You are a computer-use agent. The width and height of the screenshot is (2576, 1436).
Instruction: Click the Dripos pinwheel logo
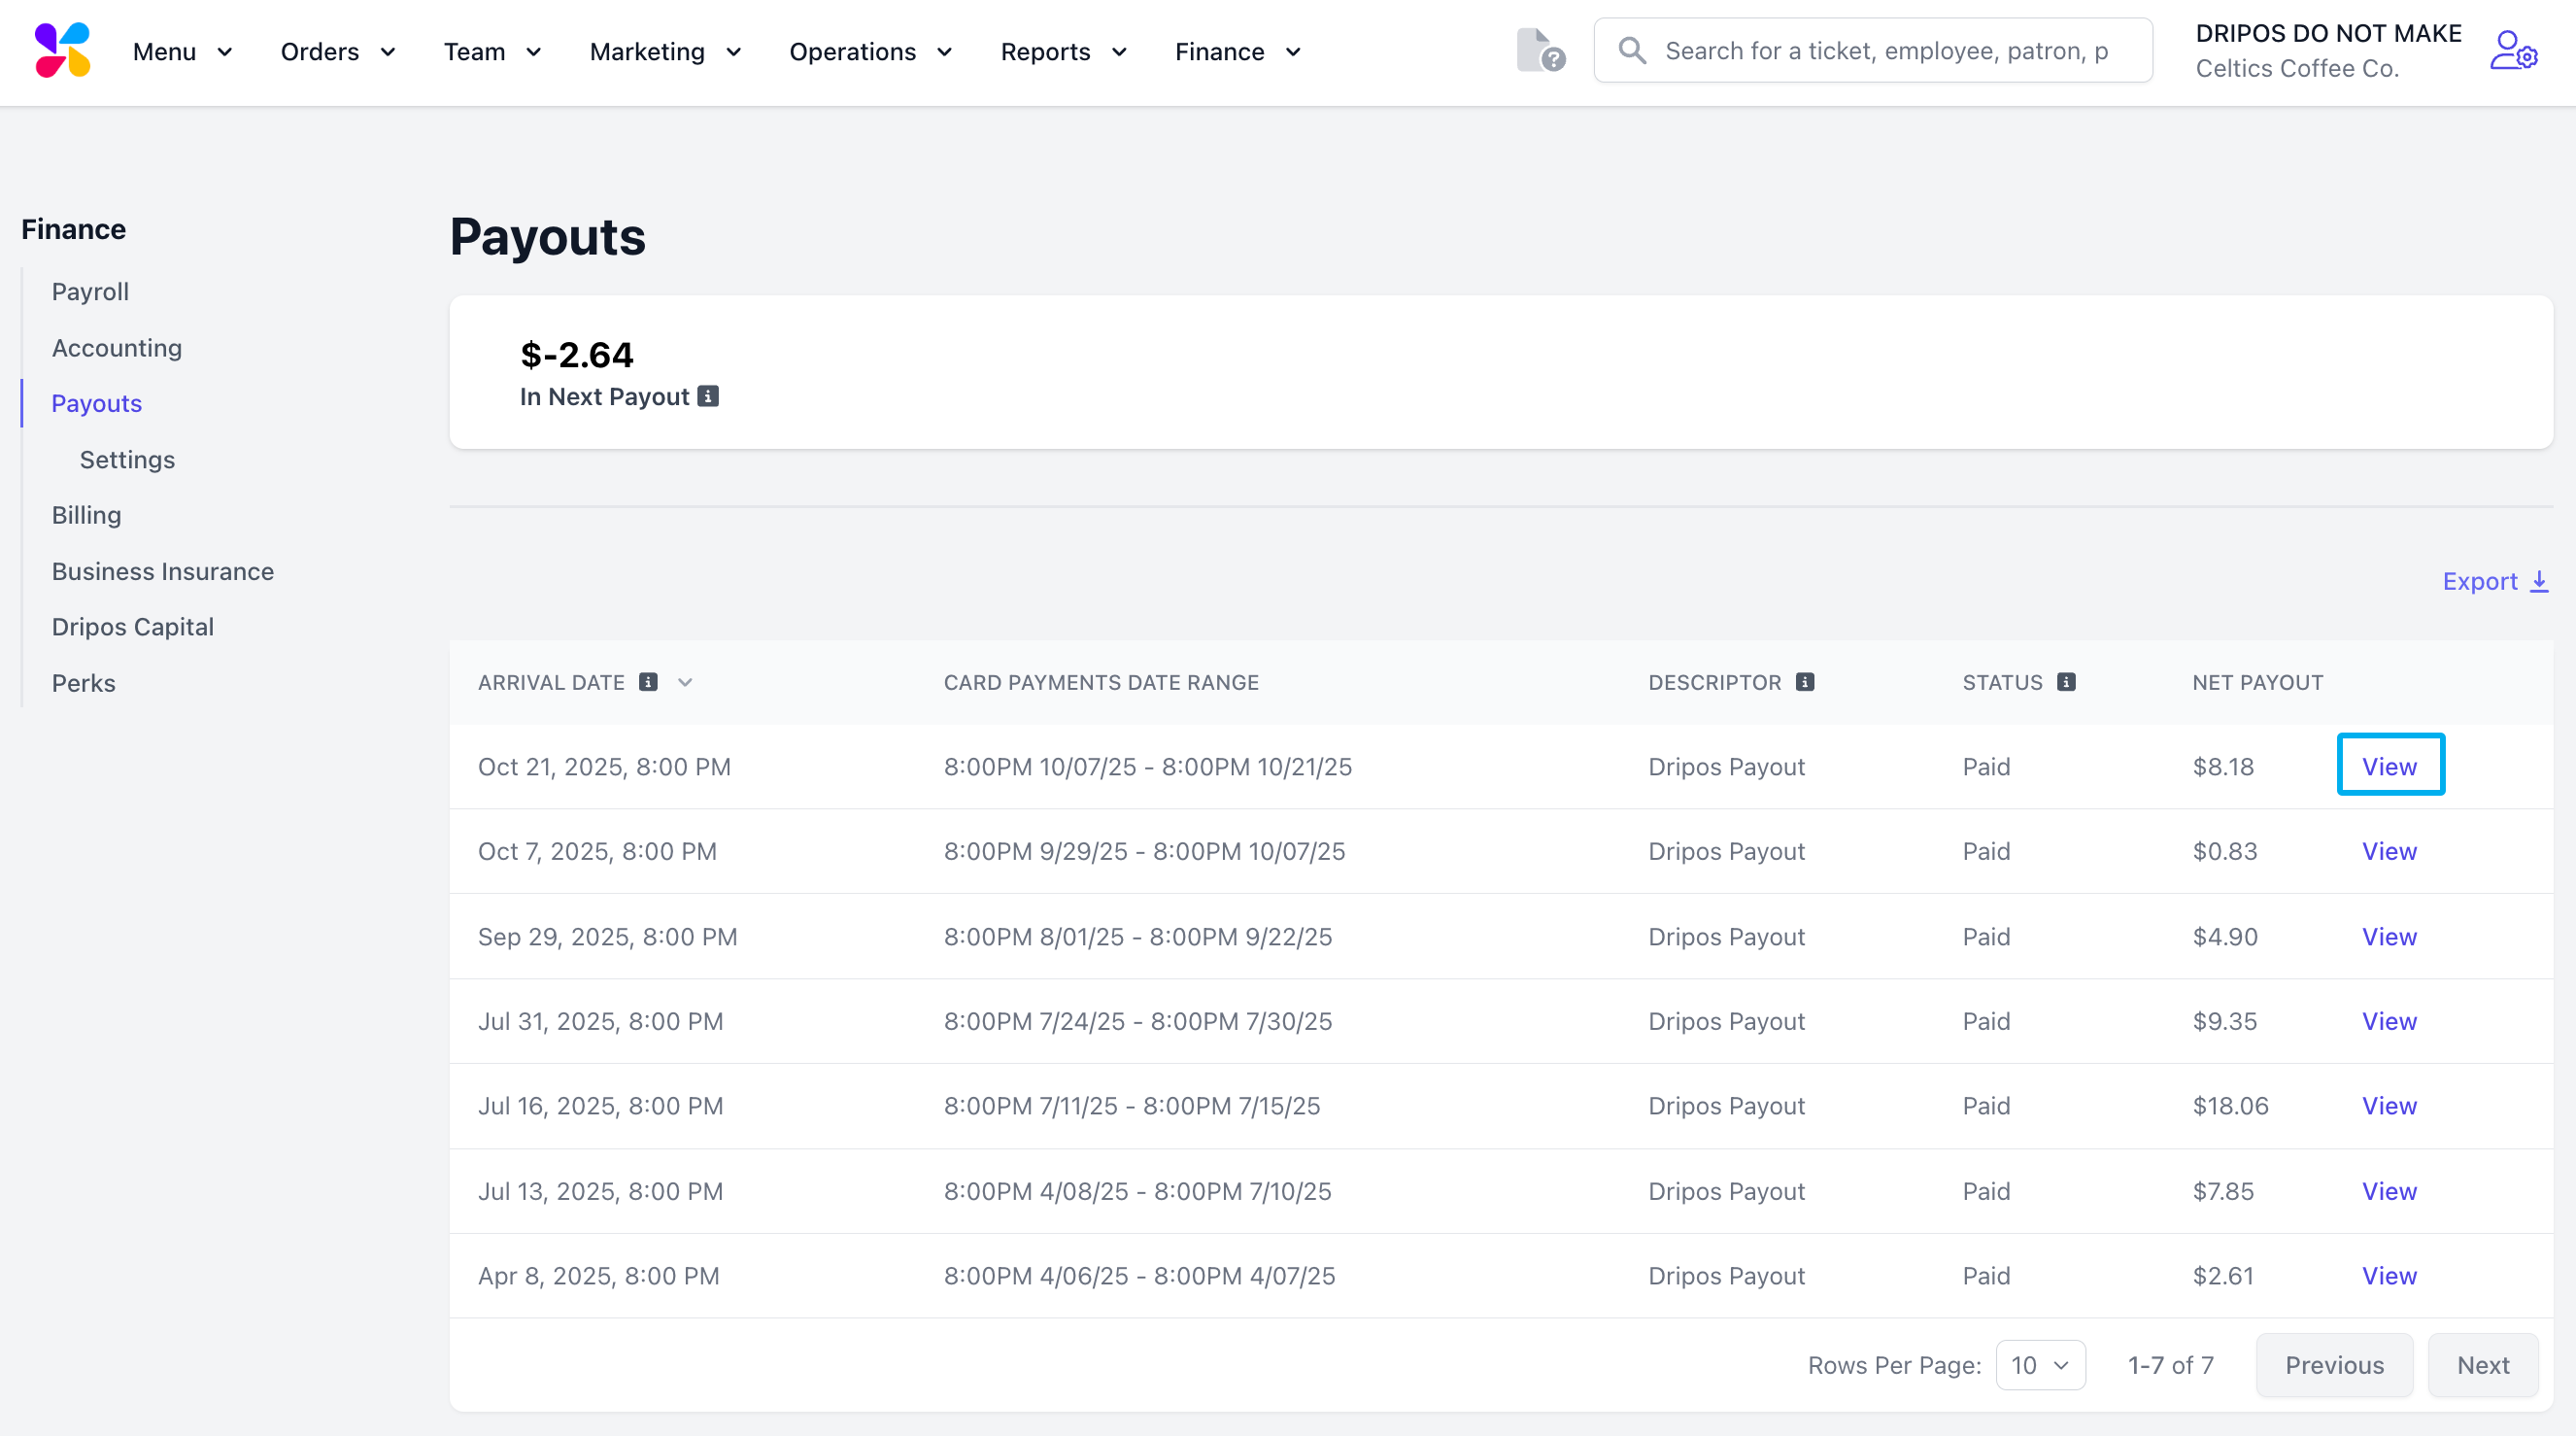point(62,50)
